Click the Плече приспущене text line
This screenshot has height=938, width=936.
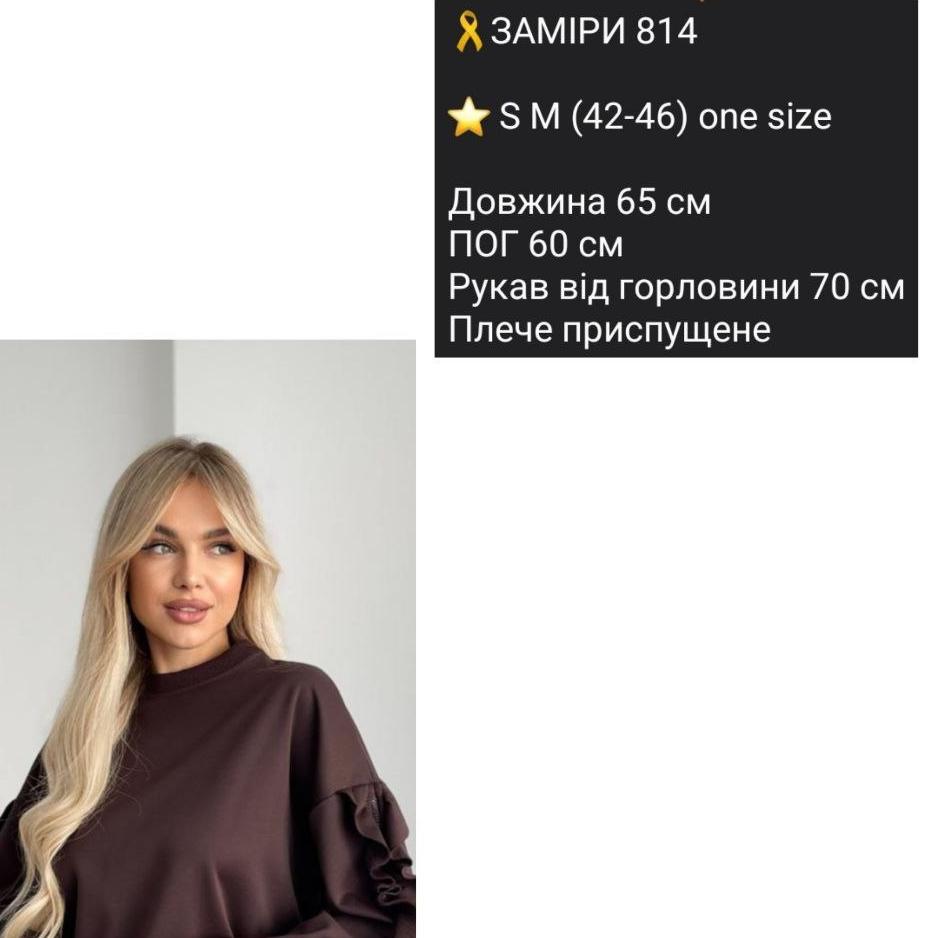[609, 330]
